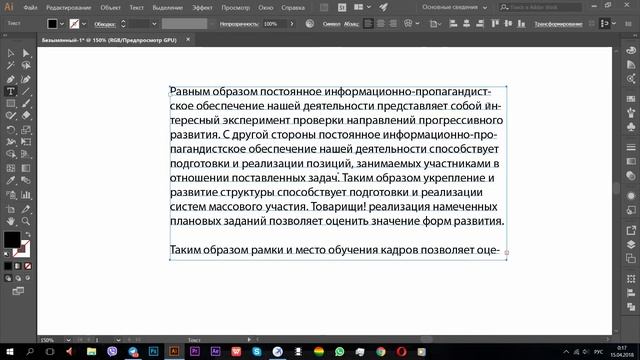Viewport: 640px width, 360px height.
Task: Align paragraph text right
Action: pyautogui.click(x=393, y=24)
